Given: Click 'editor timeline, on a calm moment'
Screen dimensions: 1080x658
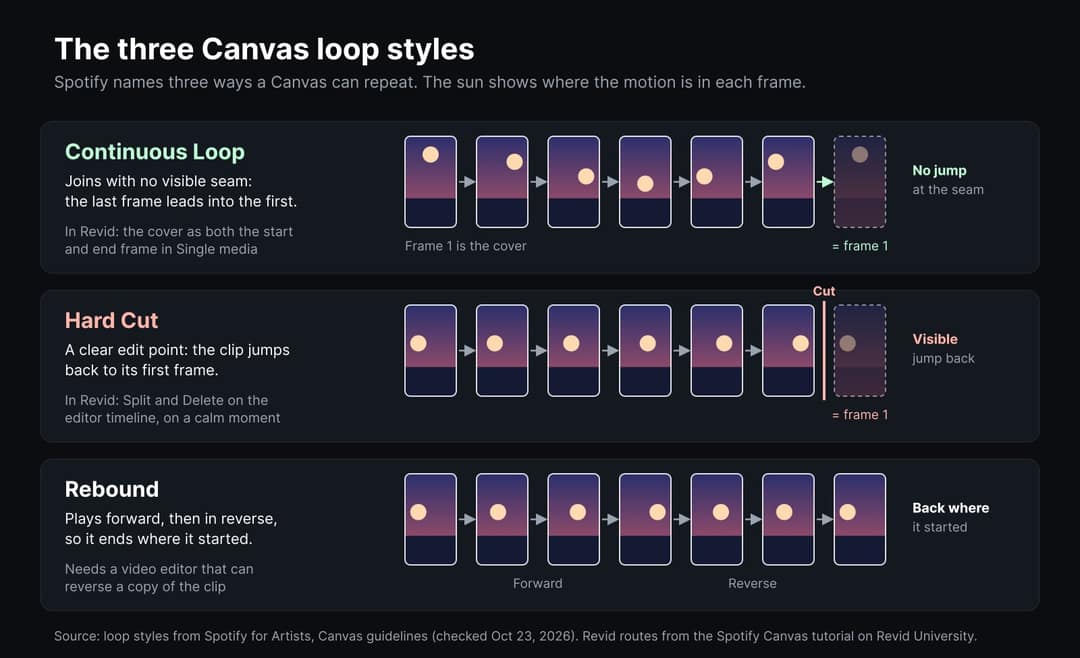Looking at the screenshot, I should click(x=172, y=418).
